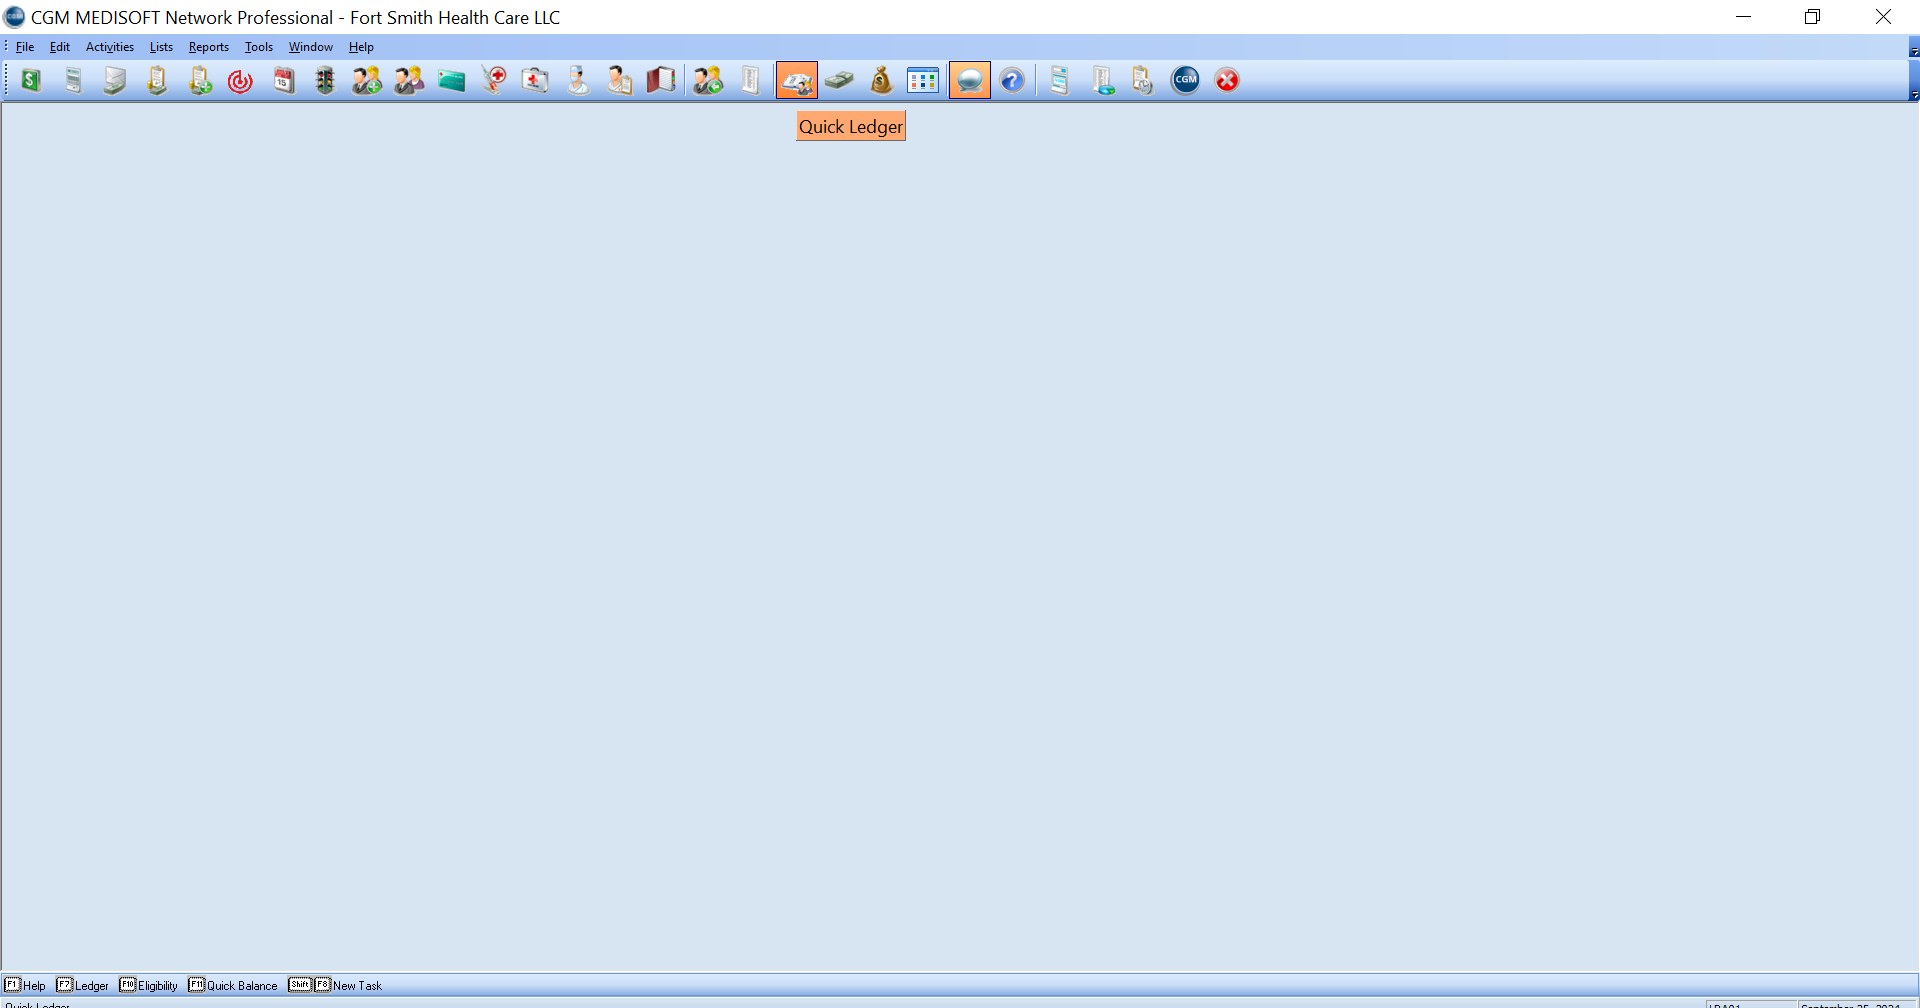Click the F11 Quick Balance shortcut in the bottom bar

(x=233, y=985)
